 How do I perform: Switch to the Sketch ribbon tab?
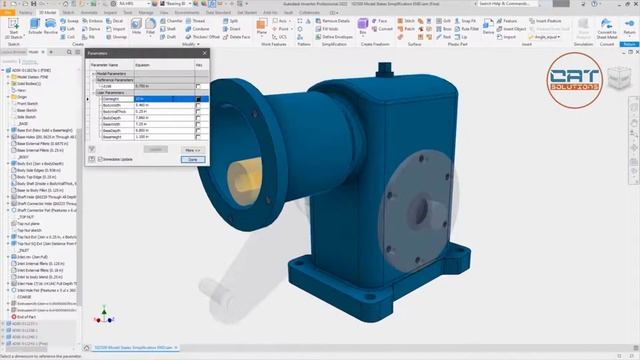68,13
